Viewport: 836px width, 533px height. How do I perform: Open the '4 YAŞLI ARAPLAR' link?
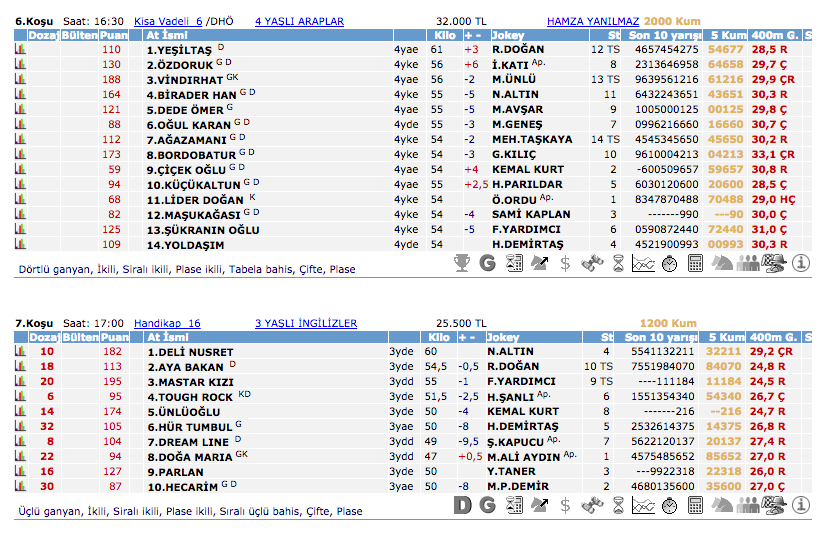[x=299, y=21]
